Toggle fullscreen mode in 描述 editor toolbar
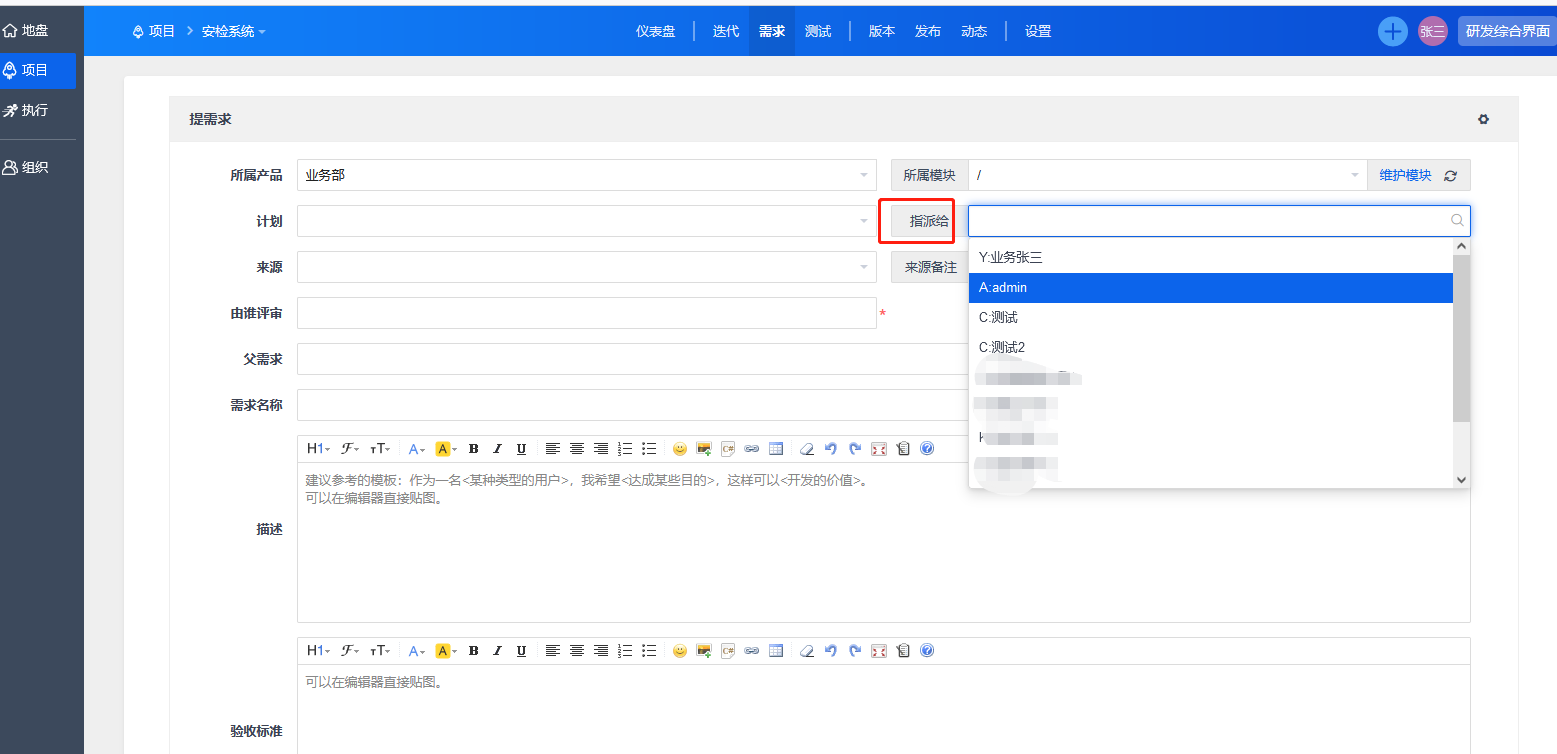The image size is (1557, 754). pyautogui.click(x=879, y=449)
